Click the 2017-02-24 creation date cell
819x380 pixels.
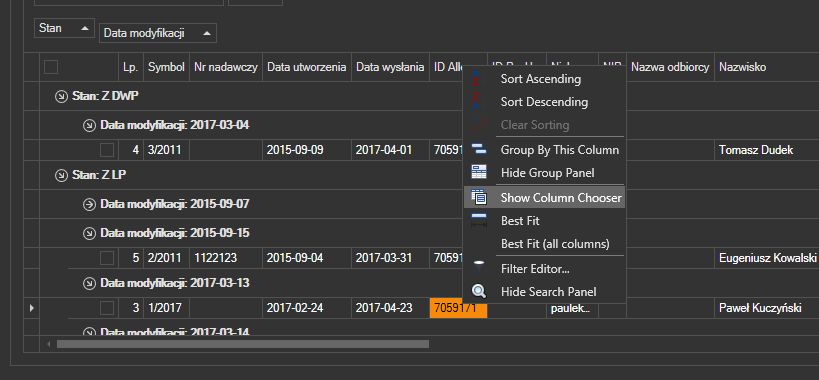(x=307, y=308)
